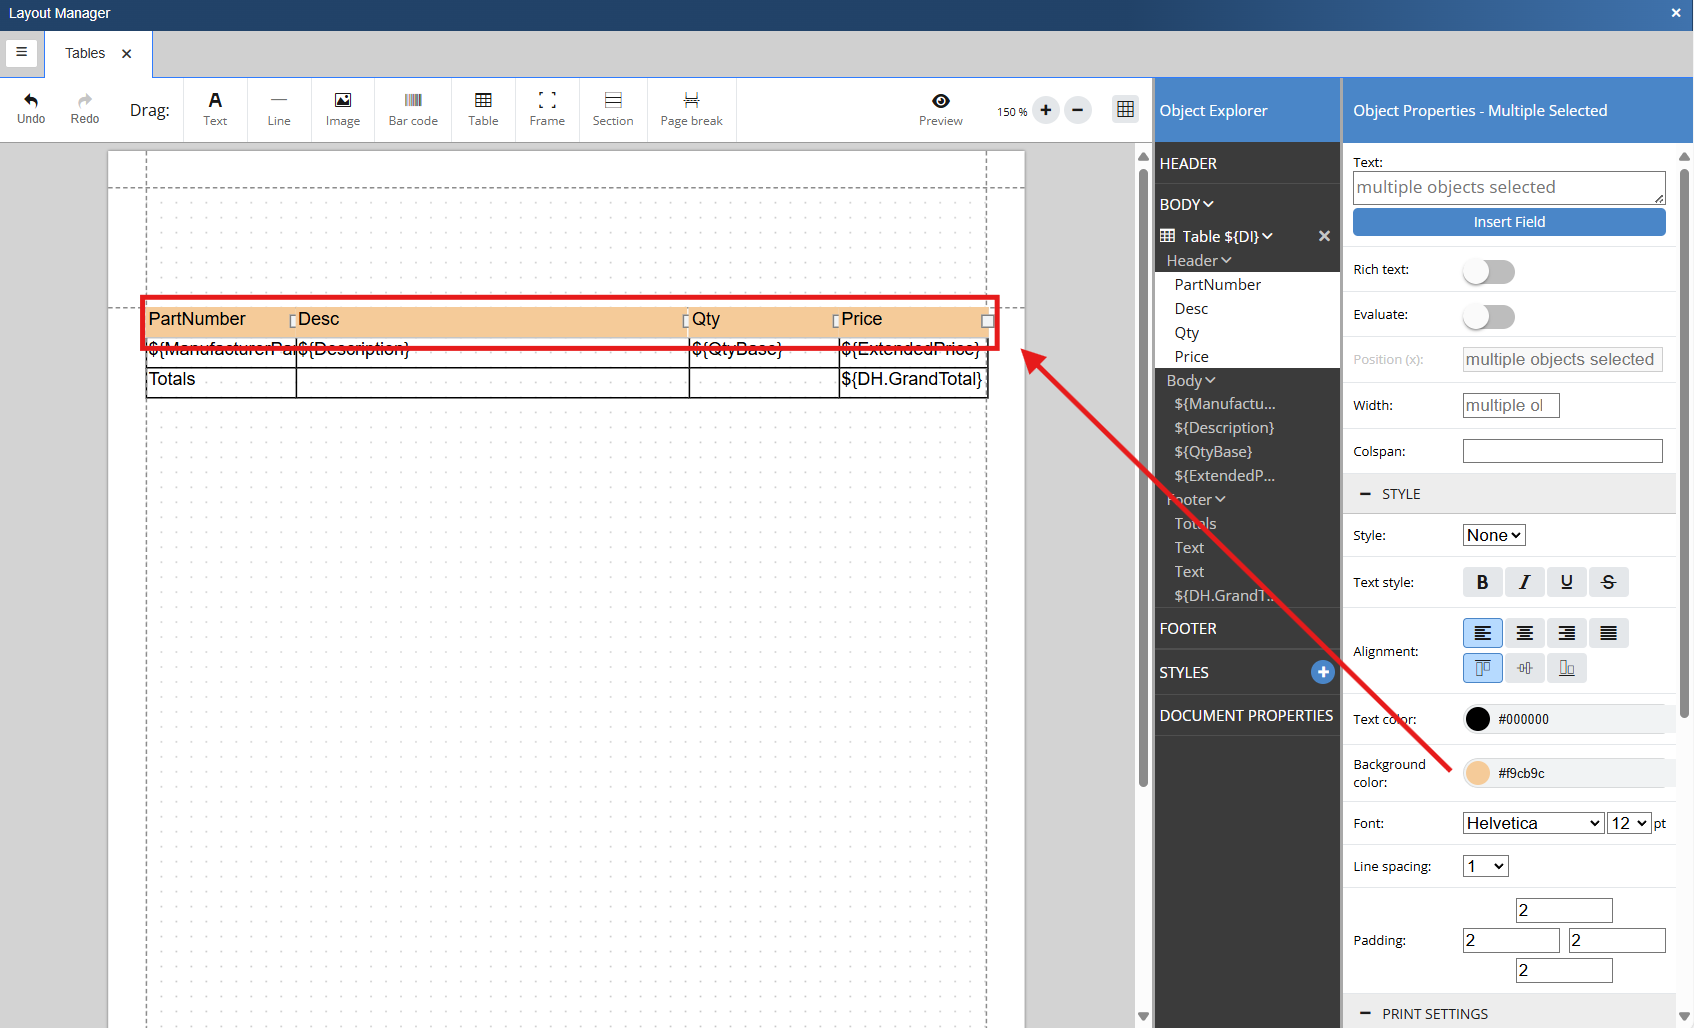Add a new style with plus icon
The height and width of the screenshot is (1028, 1694).
click(1322, 672)
